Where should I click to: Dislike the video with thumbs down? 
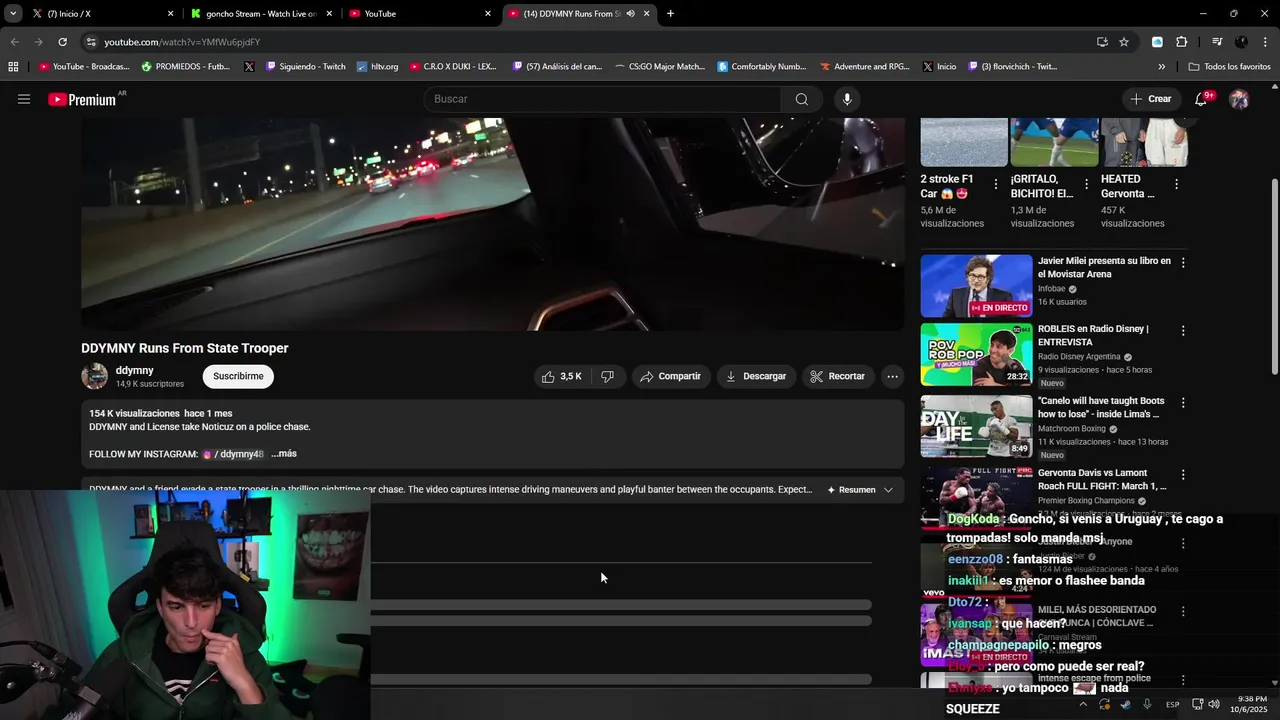tap(607, 376)
